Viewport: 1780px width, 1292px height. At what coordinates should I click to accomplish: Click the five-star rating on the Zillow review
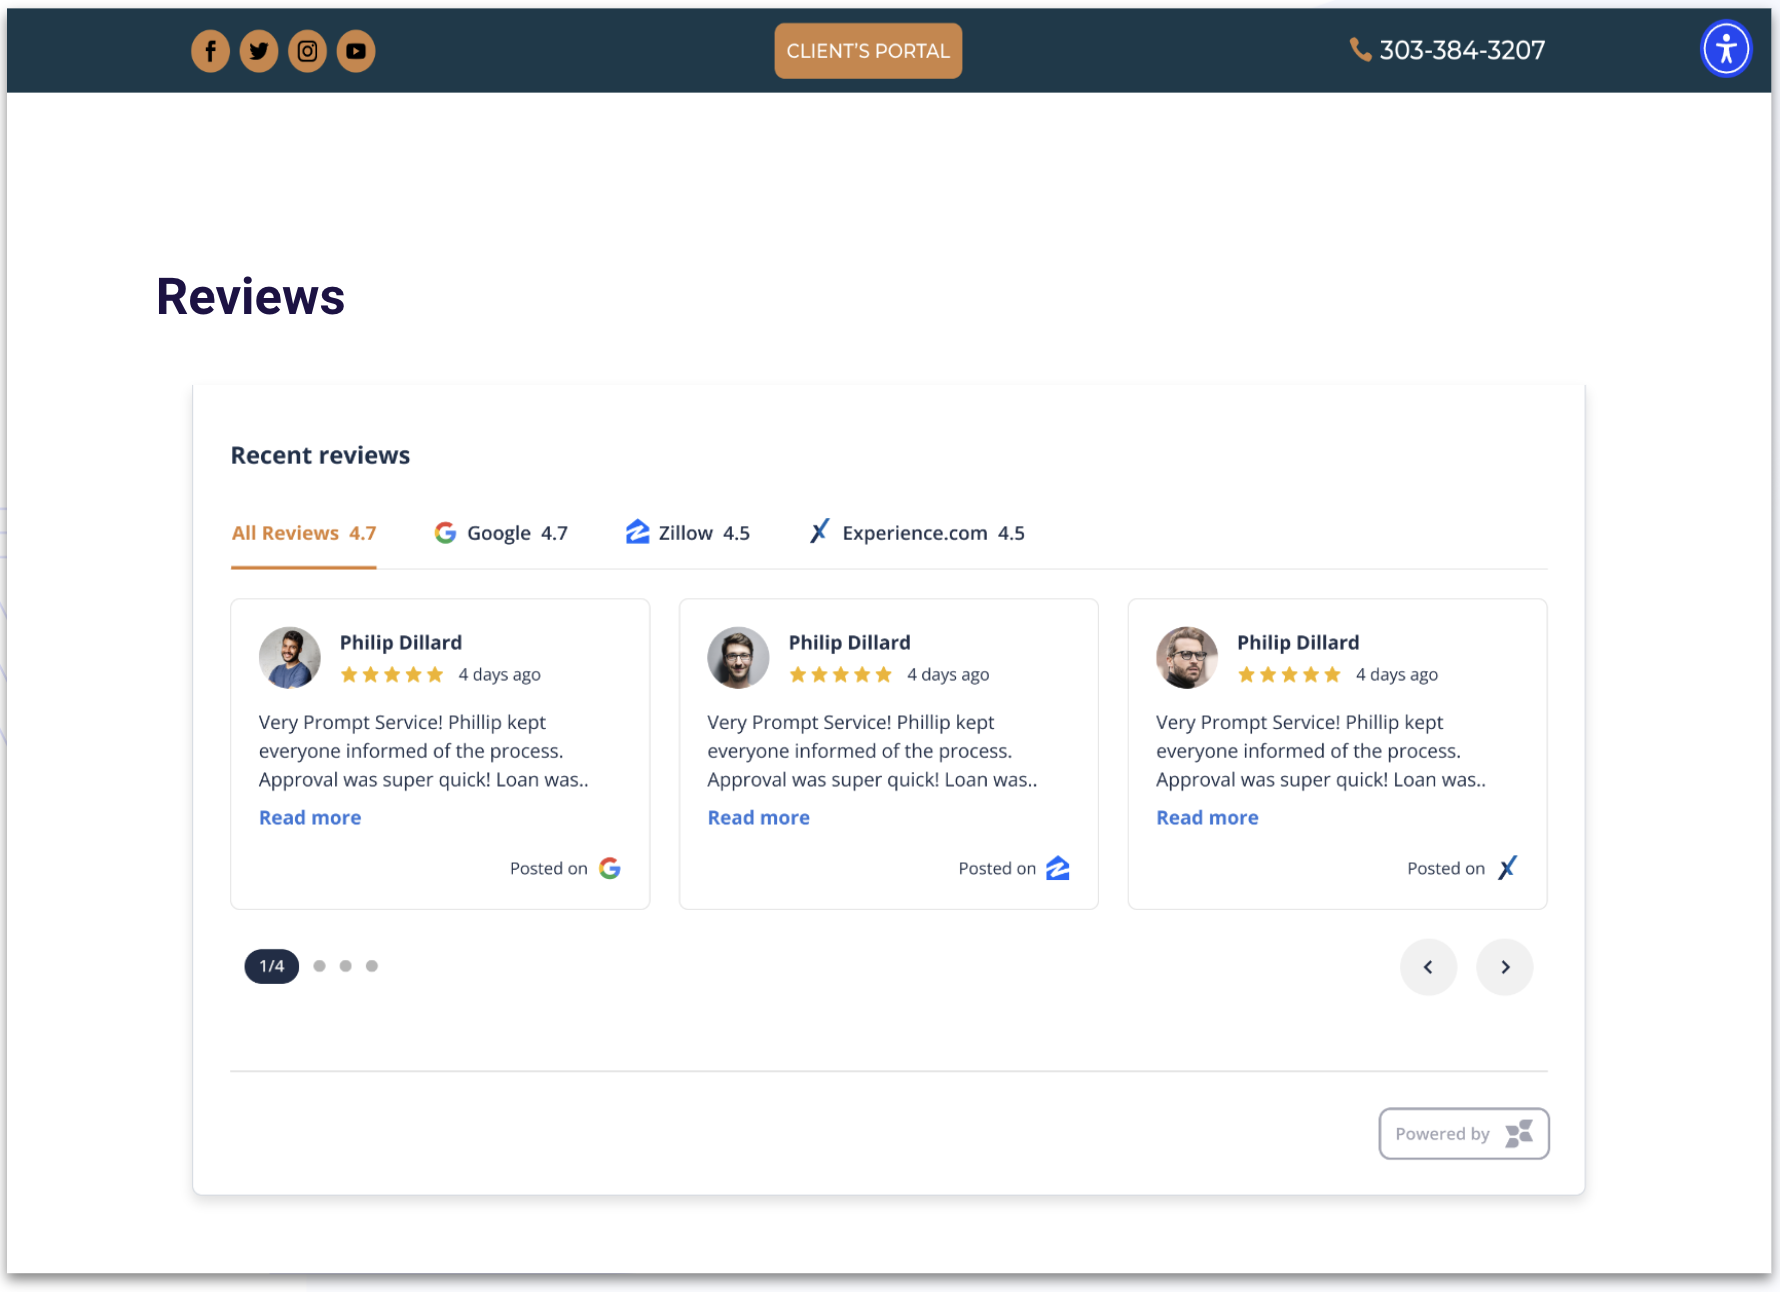pos(840,675)
